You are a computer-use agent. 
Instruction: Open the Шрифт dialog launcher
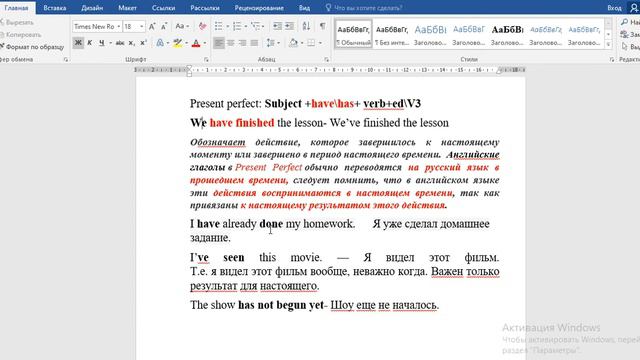click(206, 60)
